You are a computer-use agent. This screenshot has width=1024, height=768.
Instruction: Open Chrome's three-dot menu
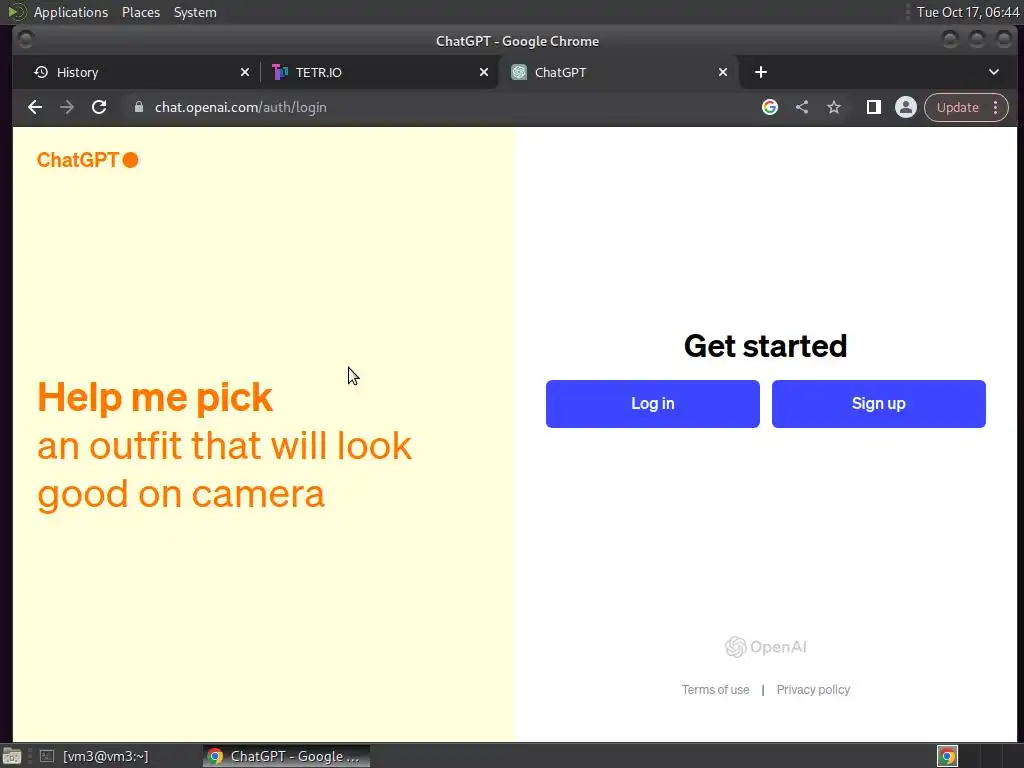pos(996,107)
